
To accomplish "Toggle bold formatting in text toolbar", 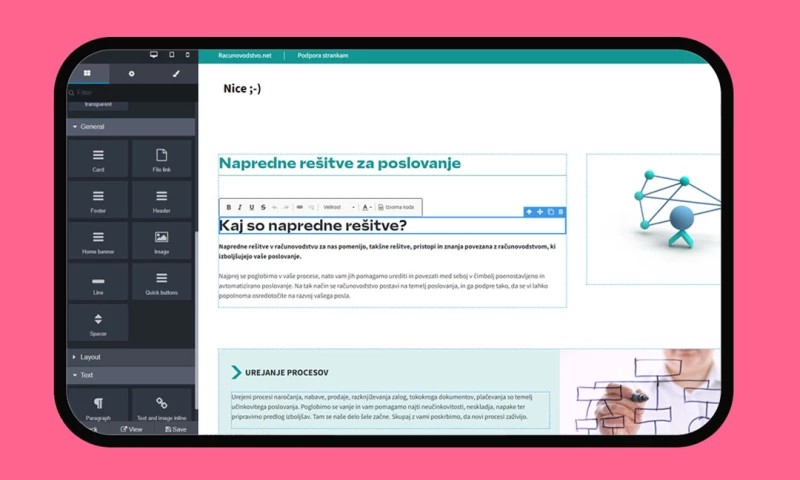I will (228, 207).
